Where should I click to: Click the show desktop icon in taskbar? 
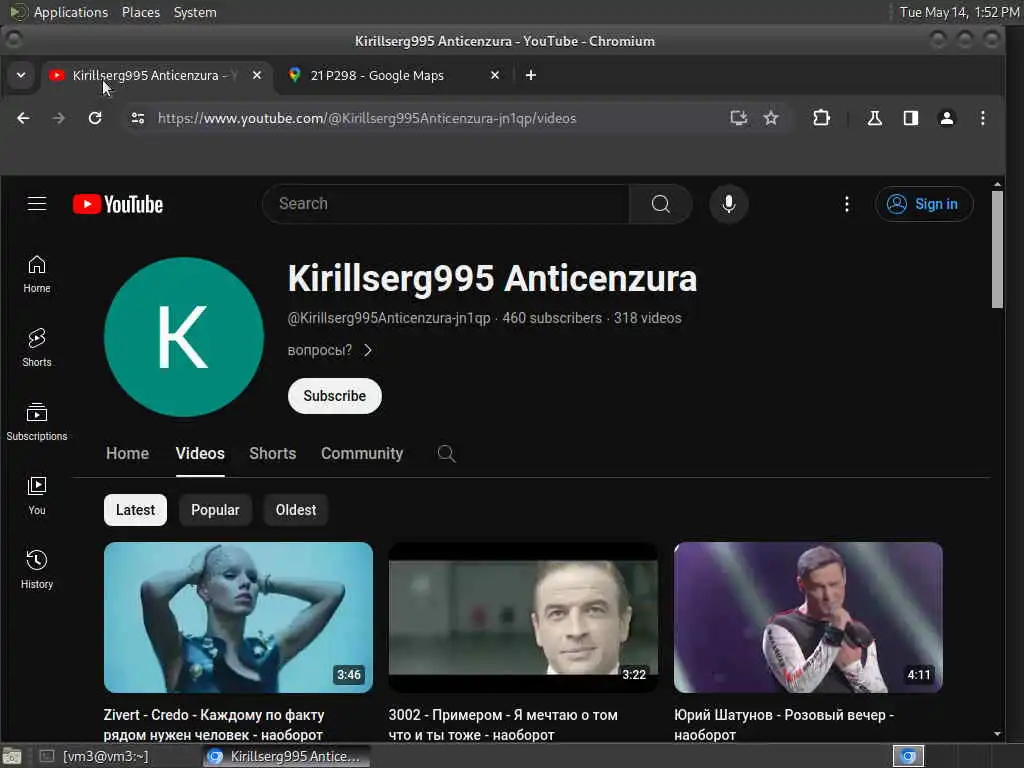12,756
